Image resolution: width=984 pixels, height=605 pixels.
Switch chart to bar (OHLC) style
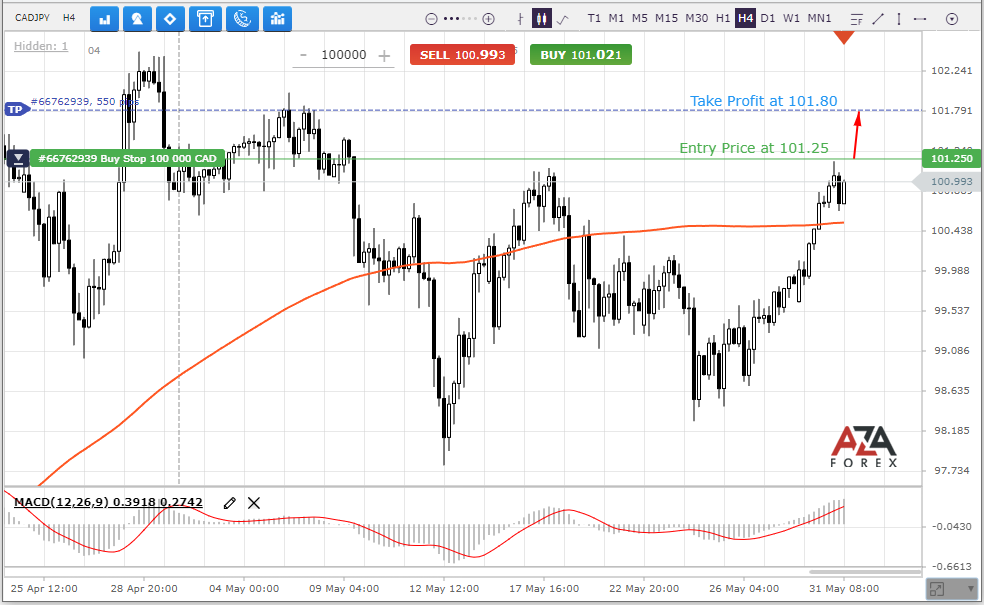[x=520, y=19]
